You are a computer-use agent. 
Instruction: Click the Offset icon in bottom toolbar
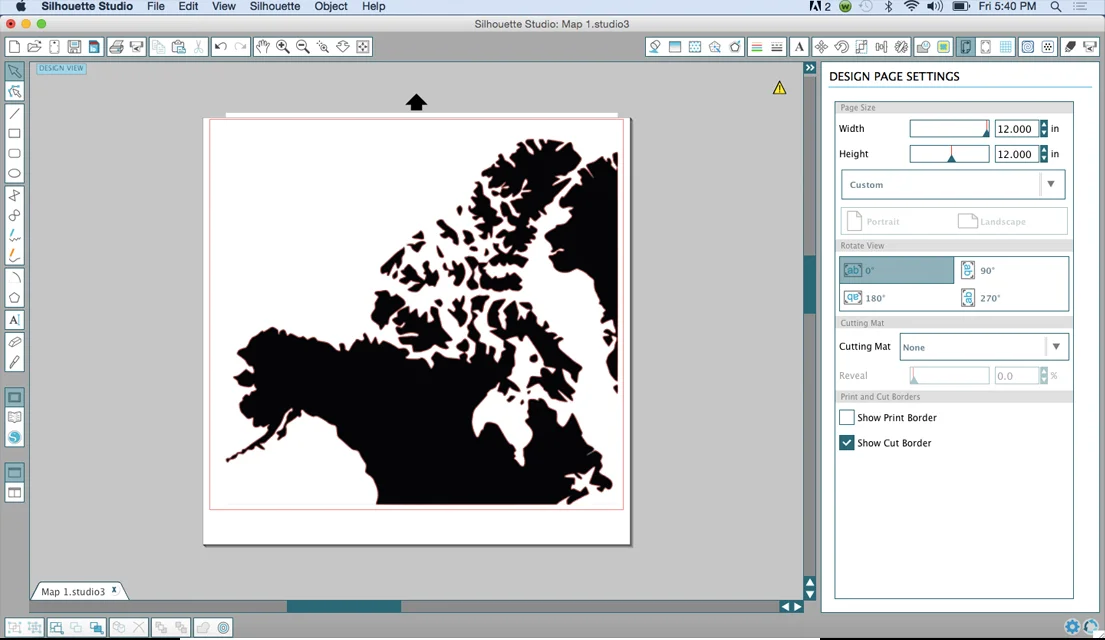point(223,627)
